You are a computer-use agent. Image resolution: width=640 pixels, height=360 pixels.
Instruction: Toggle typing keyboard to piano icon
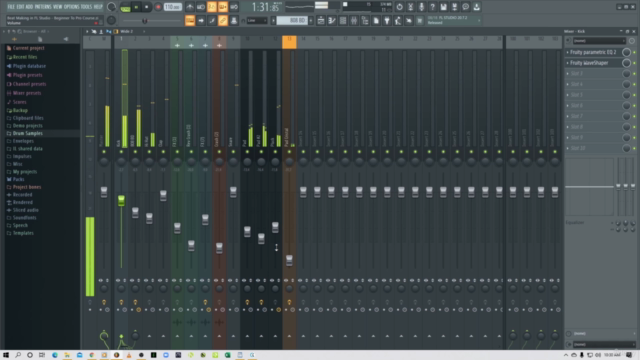click(190, 20)
